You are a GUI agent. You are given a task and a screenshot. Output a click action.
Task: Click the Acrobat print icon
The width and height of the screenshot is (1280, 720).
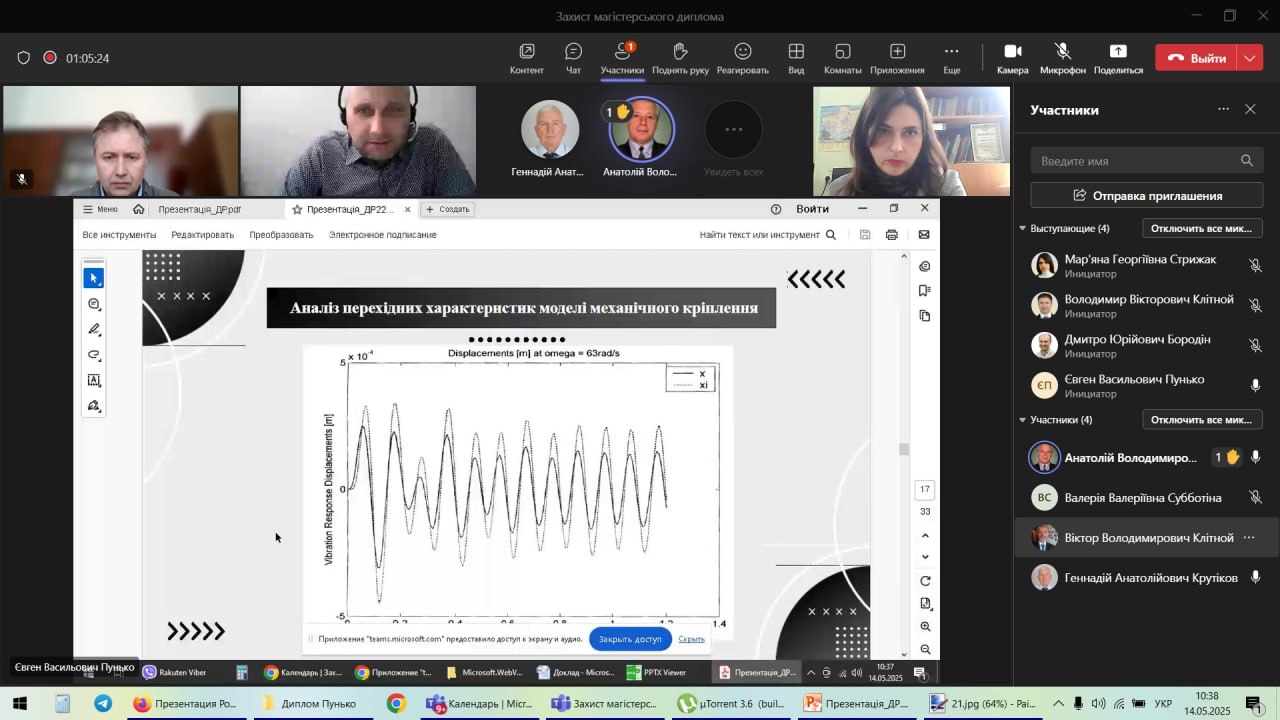click(x=892, y=235)
